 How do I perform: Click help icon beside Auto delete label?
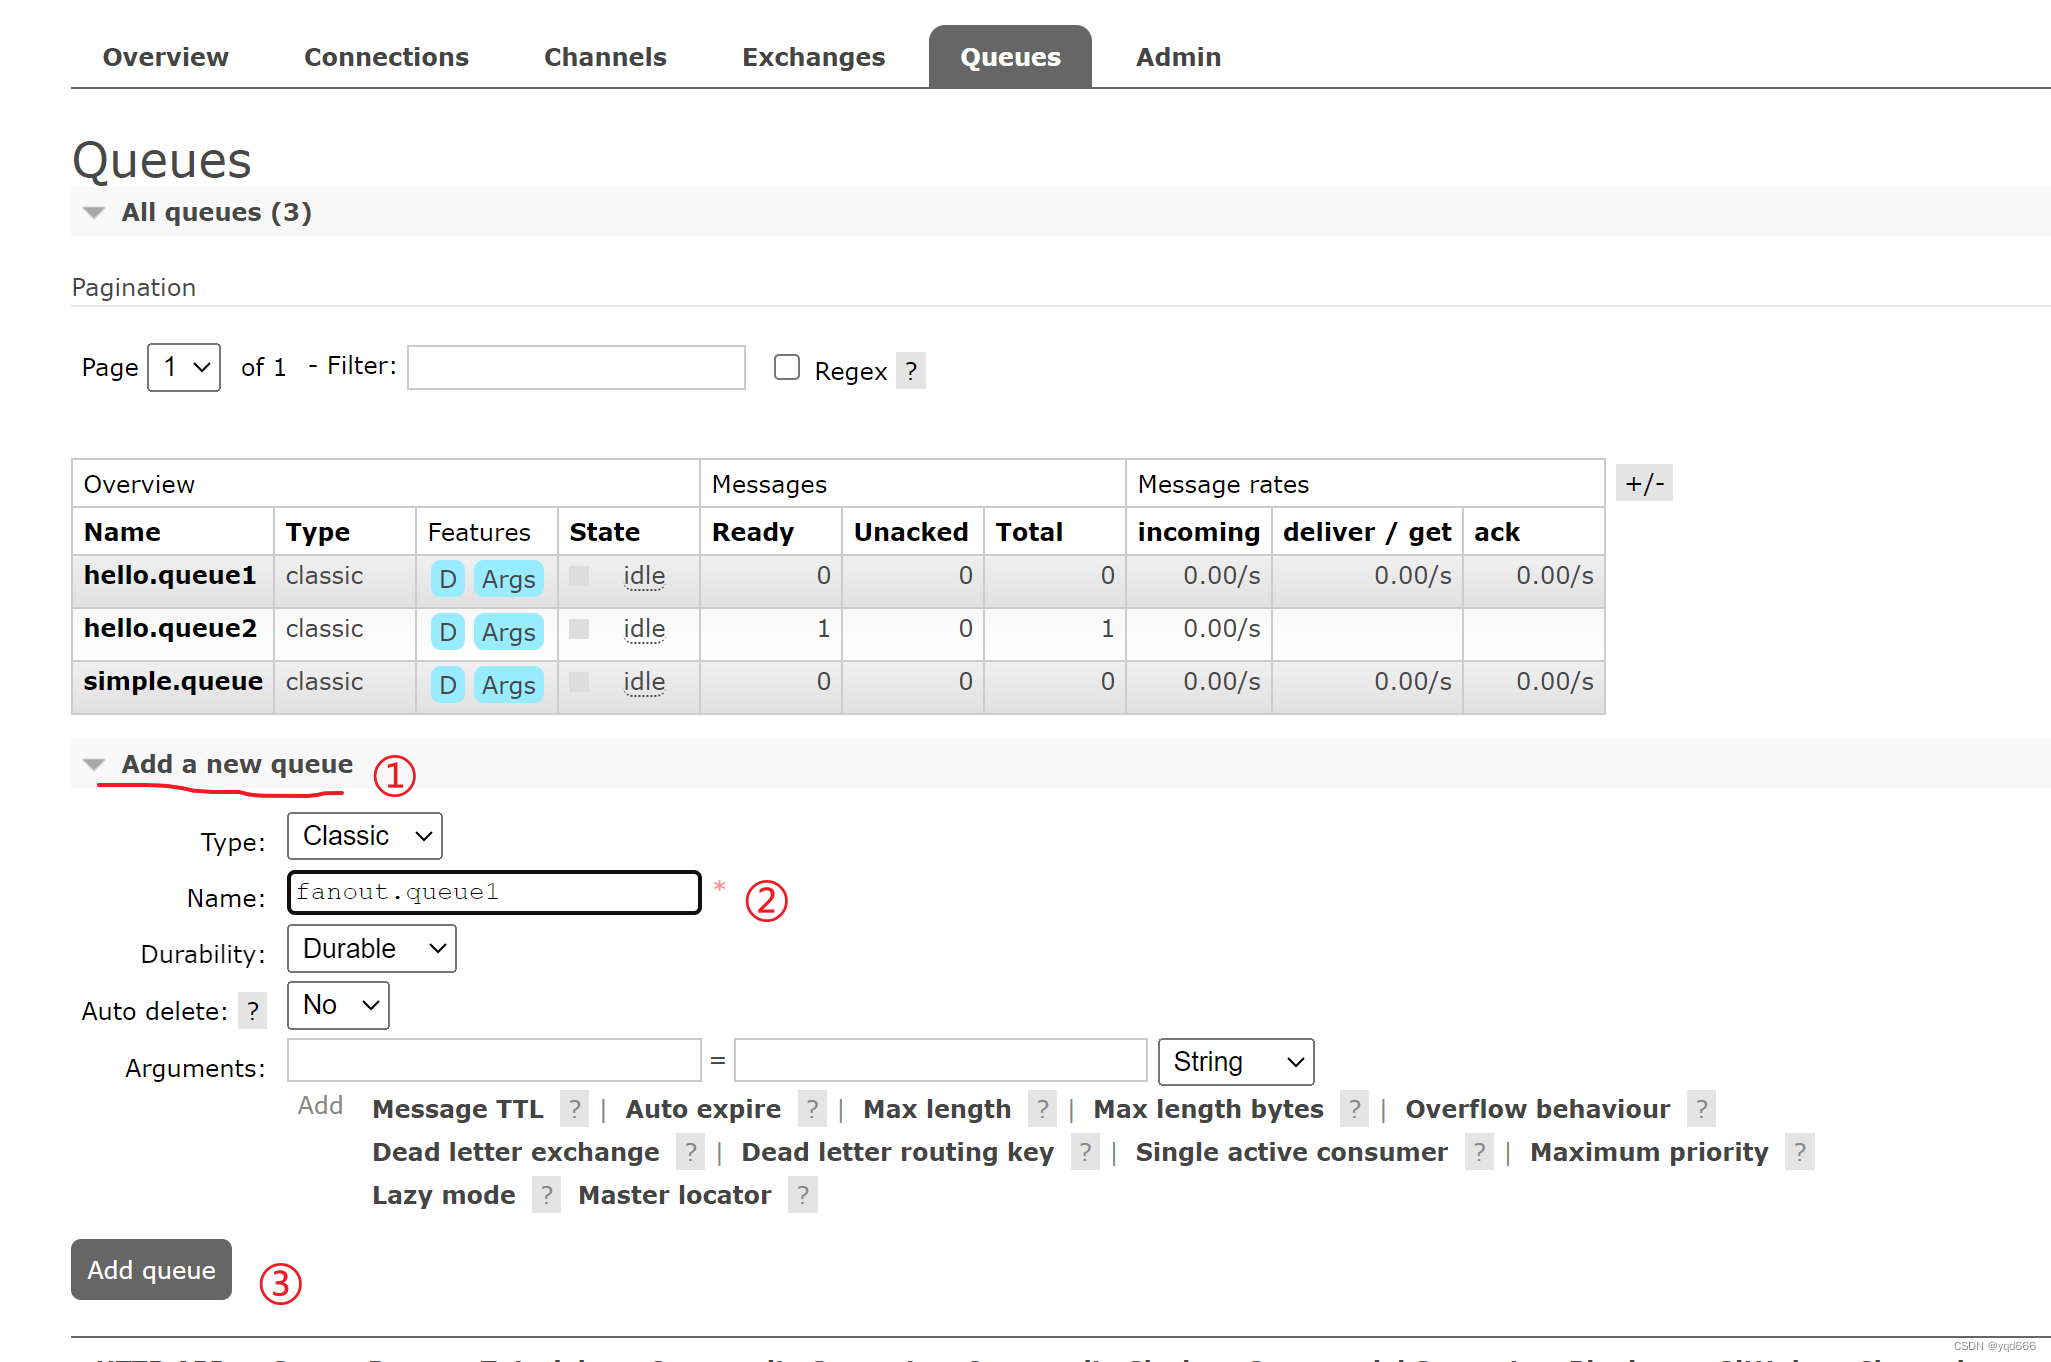253,1011
